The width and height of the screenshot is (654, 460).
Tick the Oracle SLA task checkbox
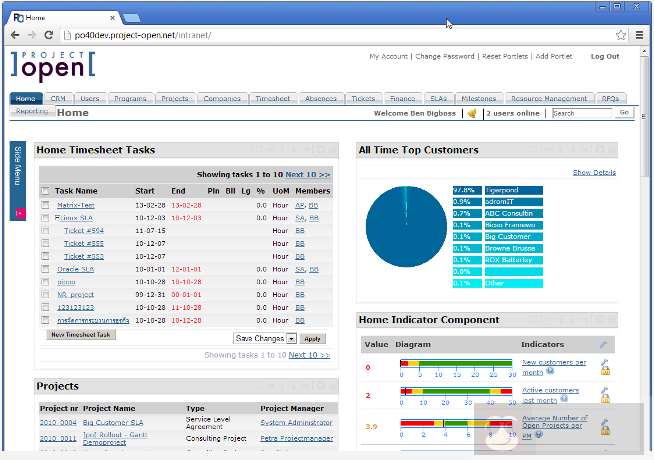(45, 269)
